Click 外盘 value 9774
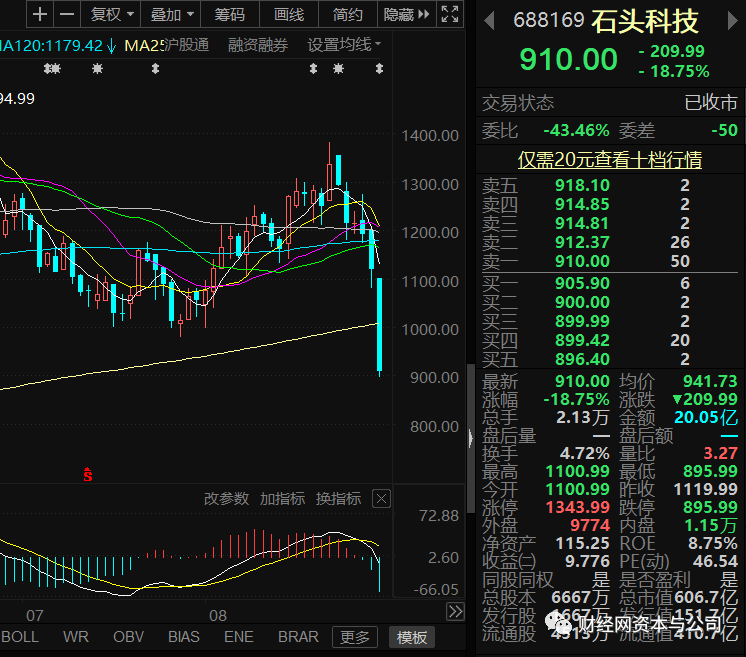 pos(590,525)
